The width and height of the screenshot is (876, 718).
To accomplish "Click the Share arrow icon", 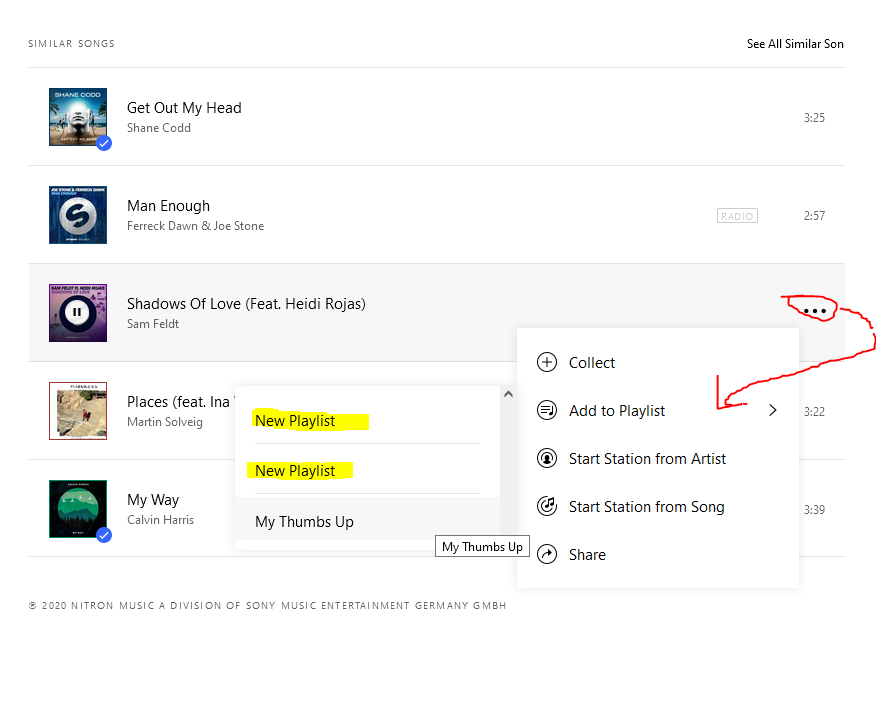I will [547, 555].
